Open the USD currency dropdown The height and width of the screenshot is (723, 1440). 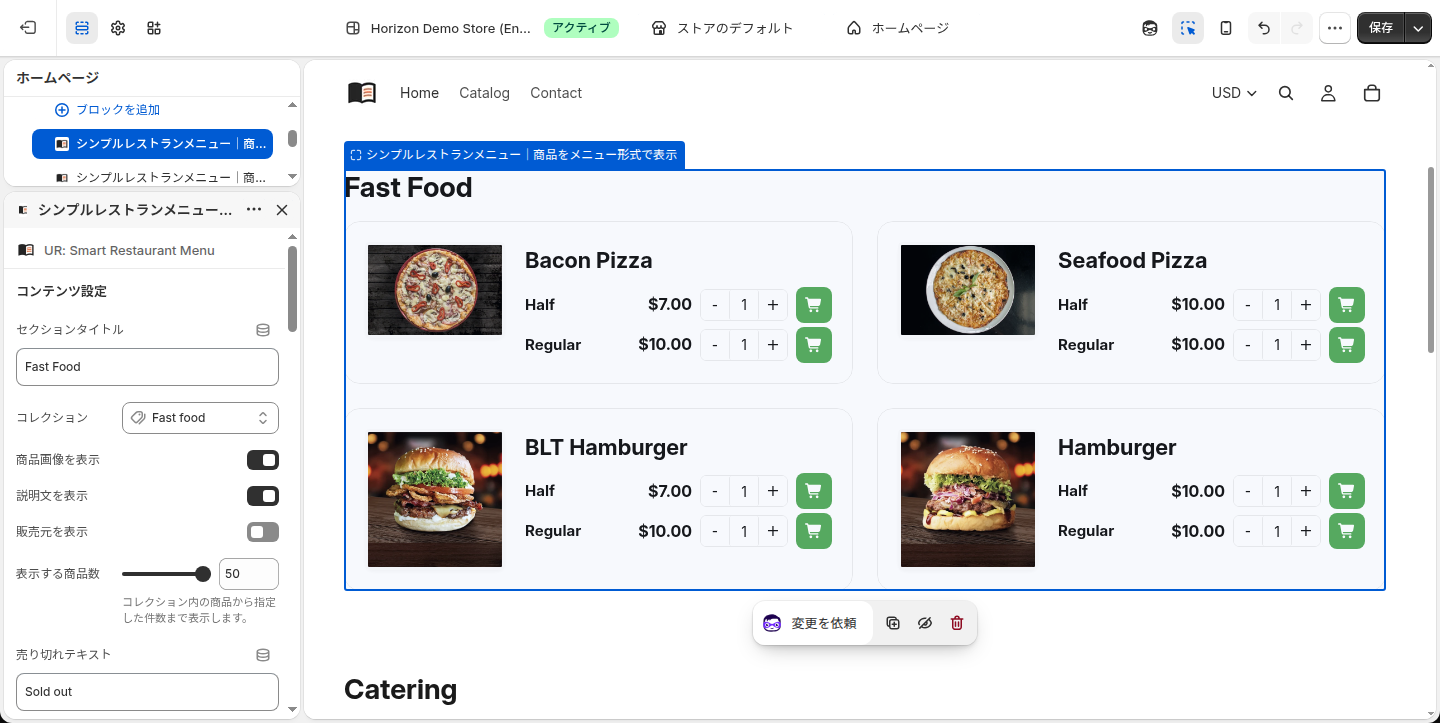tap(1234, 93)
